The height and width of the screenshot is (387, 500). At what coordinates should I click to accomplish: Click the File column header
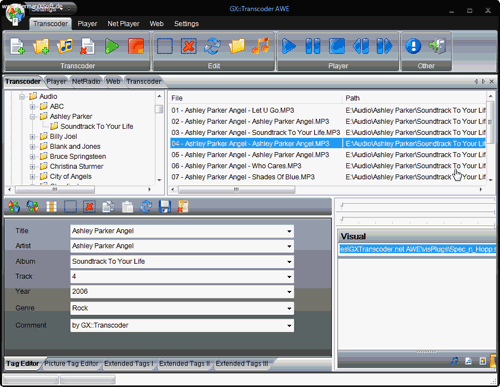(x=256, y=98)
